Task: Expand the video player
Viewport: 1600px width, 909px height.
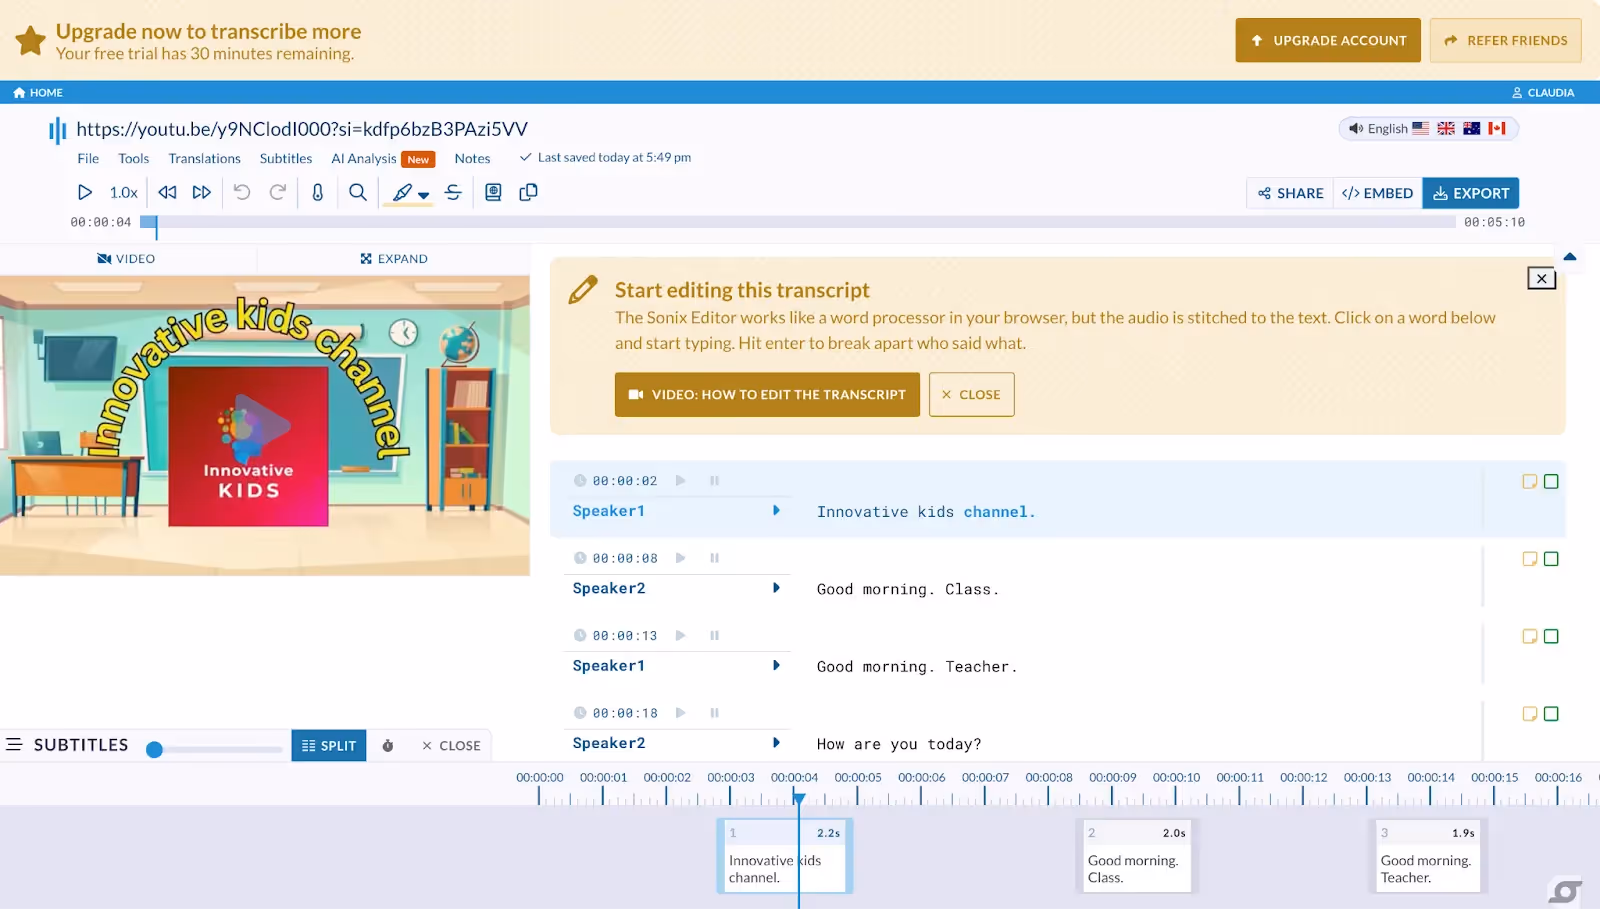Action: [394, 258]
